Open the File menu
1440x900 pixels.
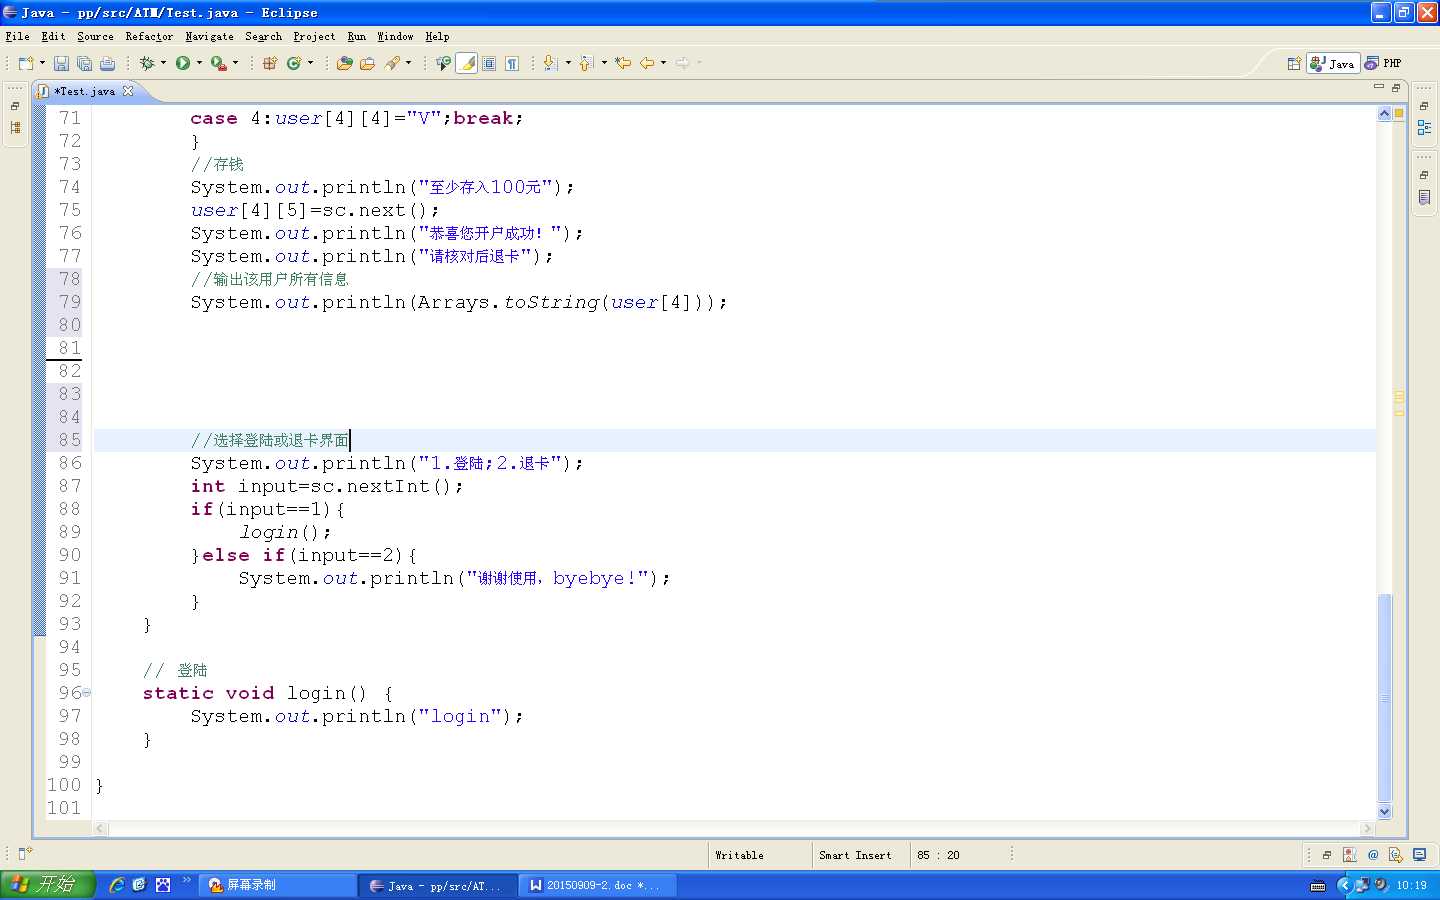pos(17,36)
